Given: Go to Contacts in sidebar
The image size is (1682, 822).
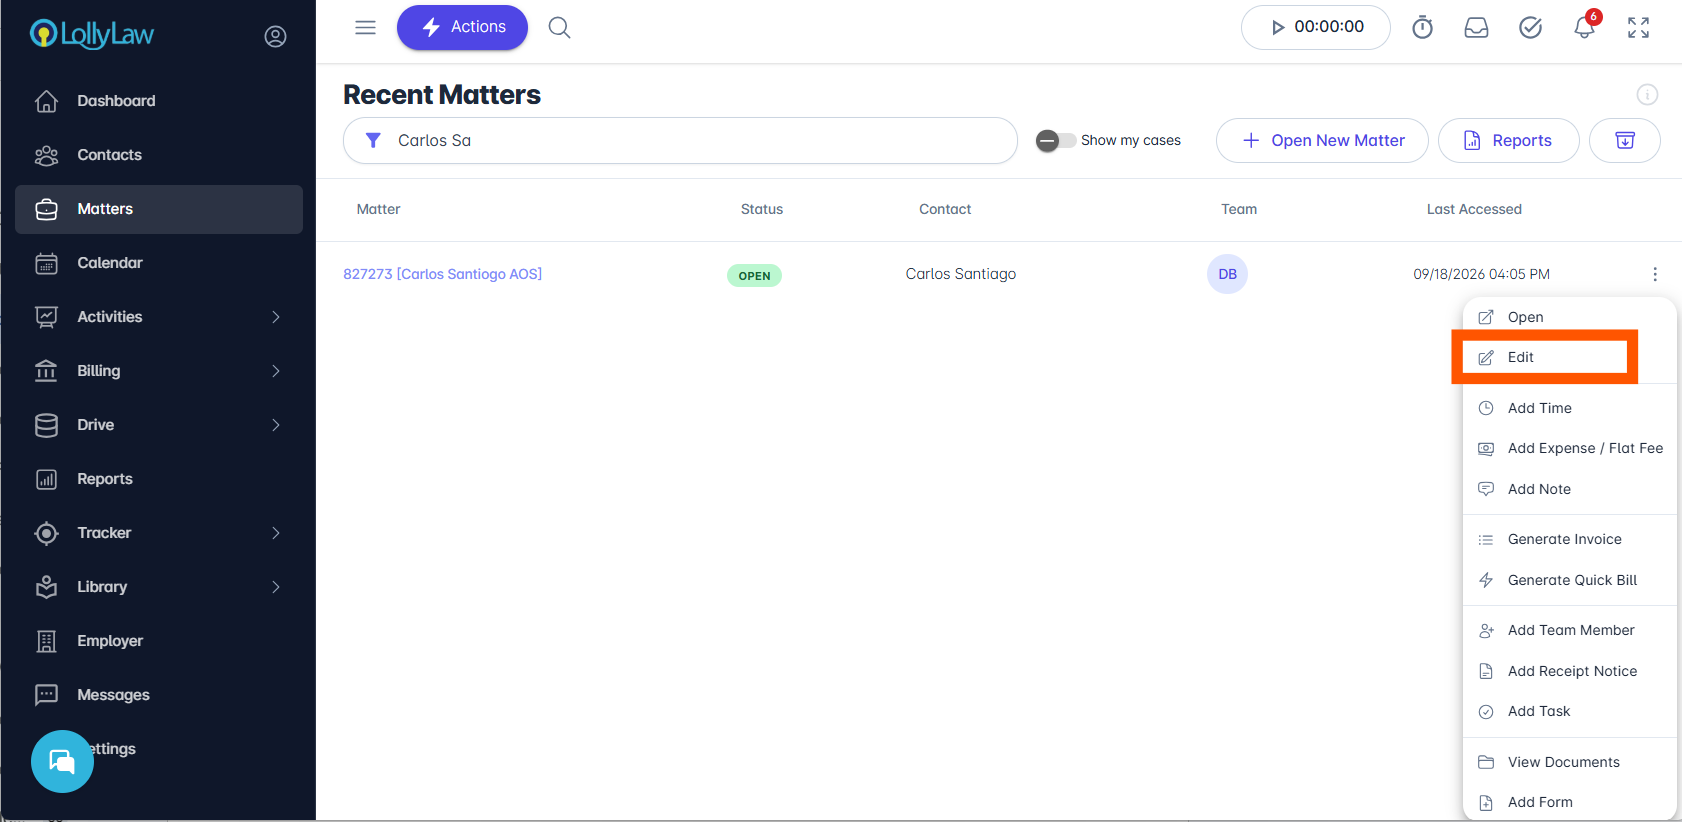Looking at the screenshot, I should point(159,155).
